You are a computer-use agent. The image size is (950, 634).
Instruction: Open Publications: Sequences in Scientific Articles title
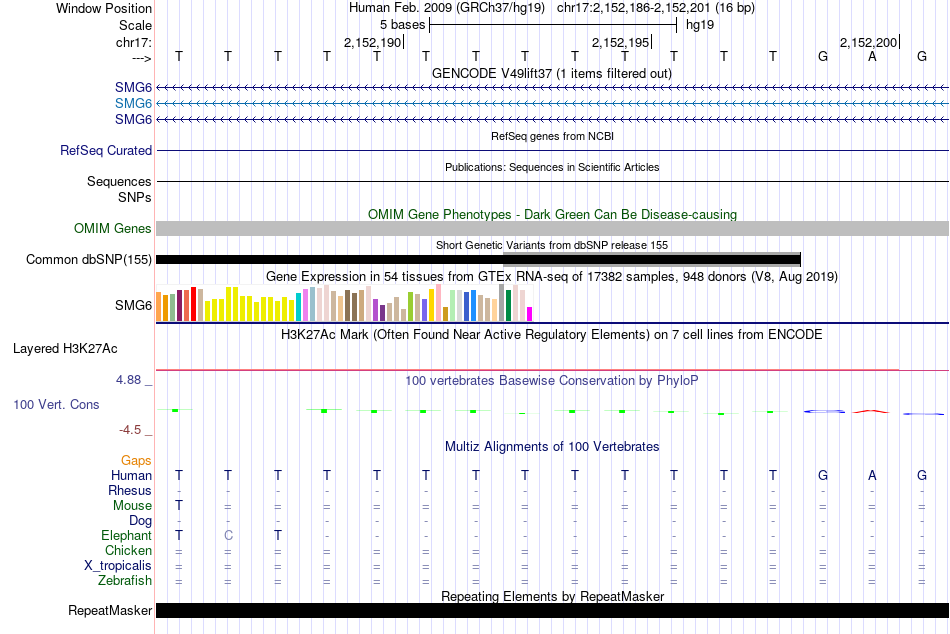pyautogui.click(x=552, y=167)
